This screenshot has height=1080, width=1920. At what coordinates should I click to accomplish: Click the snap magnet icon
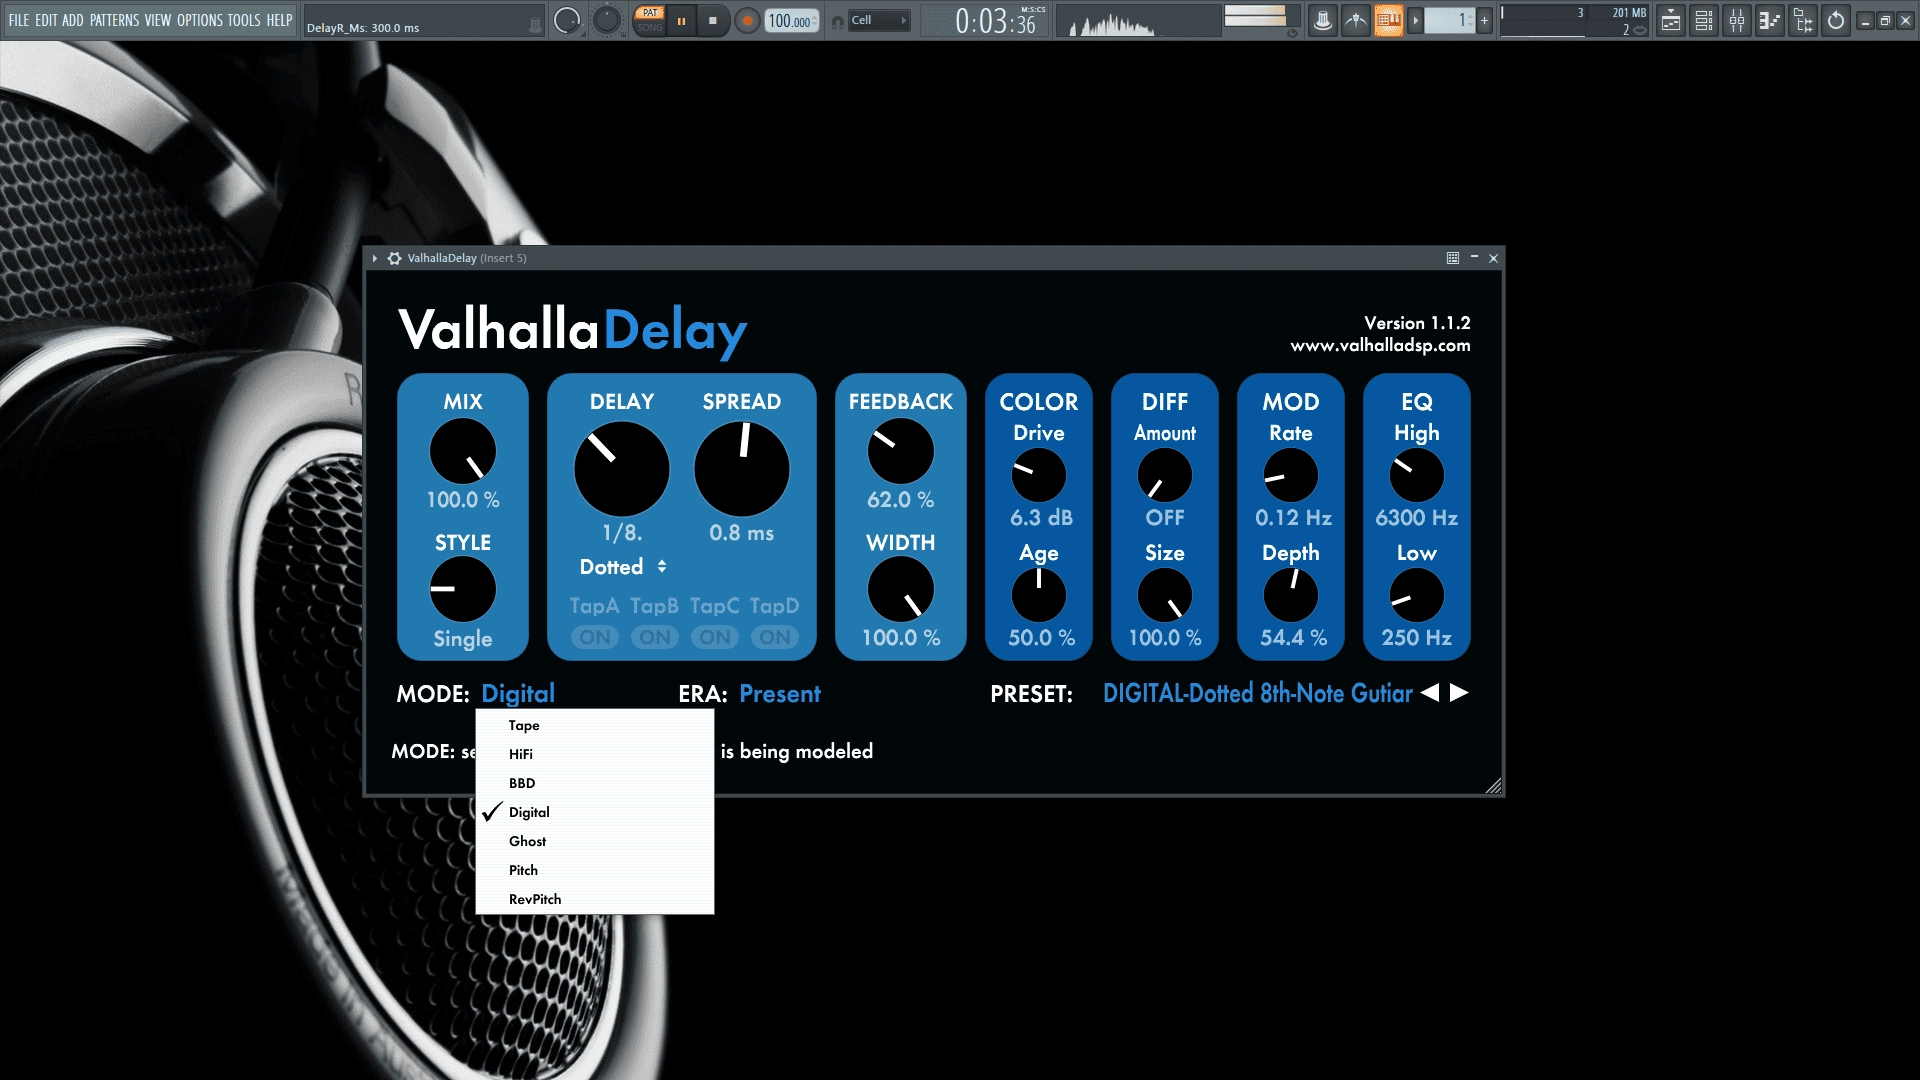[x=838, y=21]
